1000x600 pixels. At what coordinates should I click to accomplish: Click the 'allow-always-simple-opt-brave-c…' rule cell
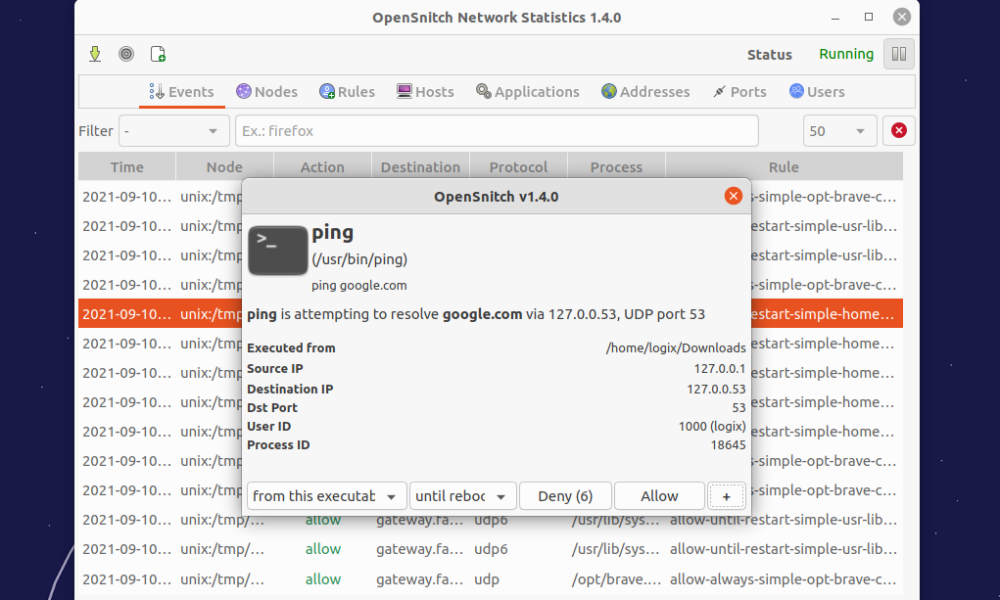783,580
